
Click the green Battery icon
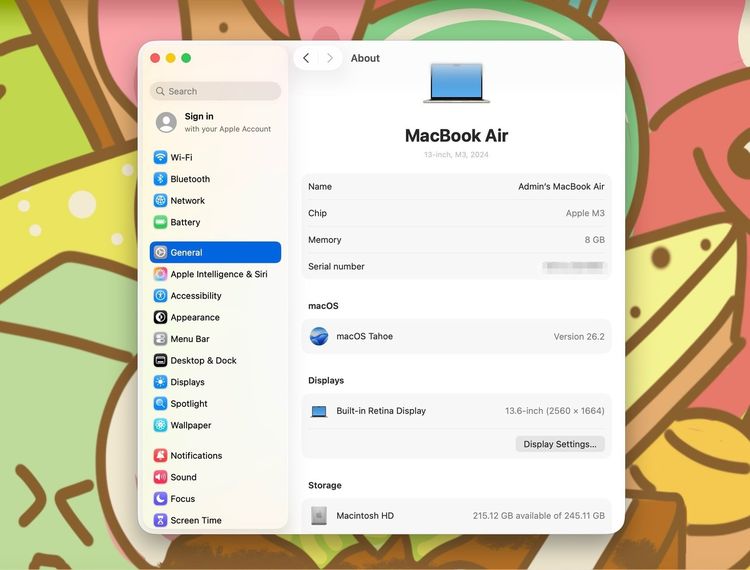[160, 222]
